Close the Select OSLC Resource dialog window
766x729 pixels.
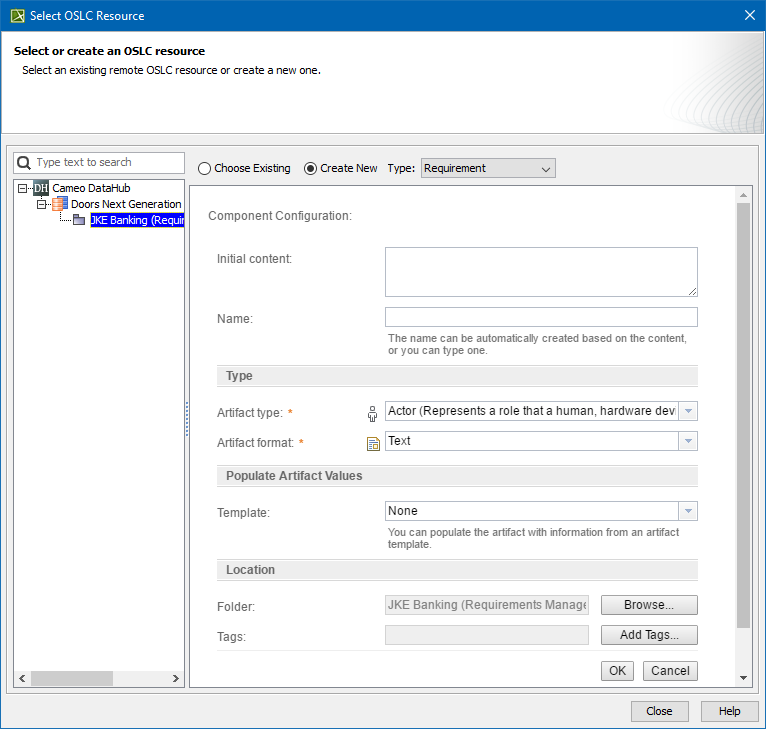coord(750,16)
